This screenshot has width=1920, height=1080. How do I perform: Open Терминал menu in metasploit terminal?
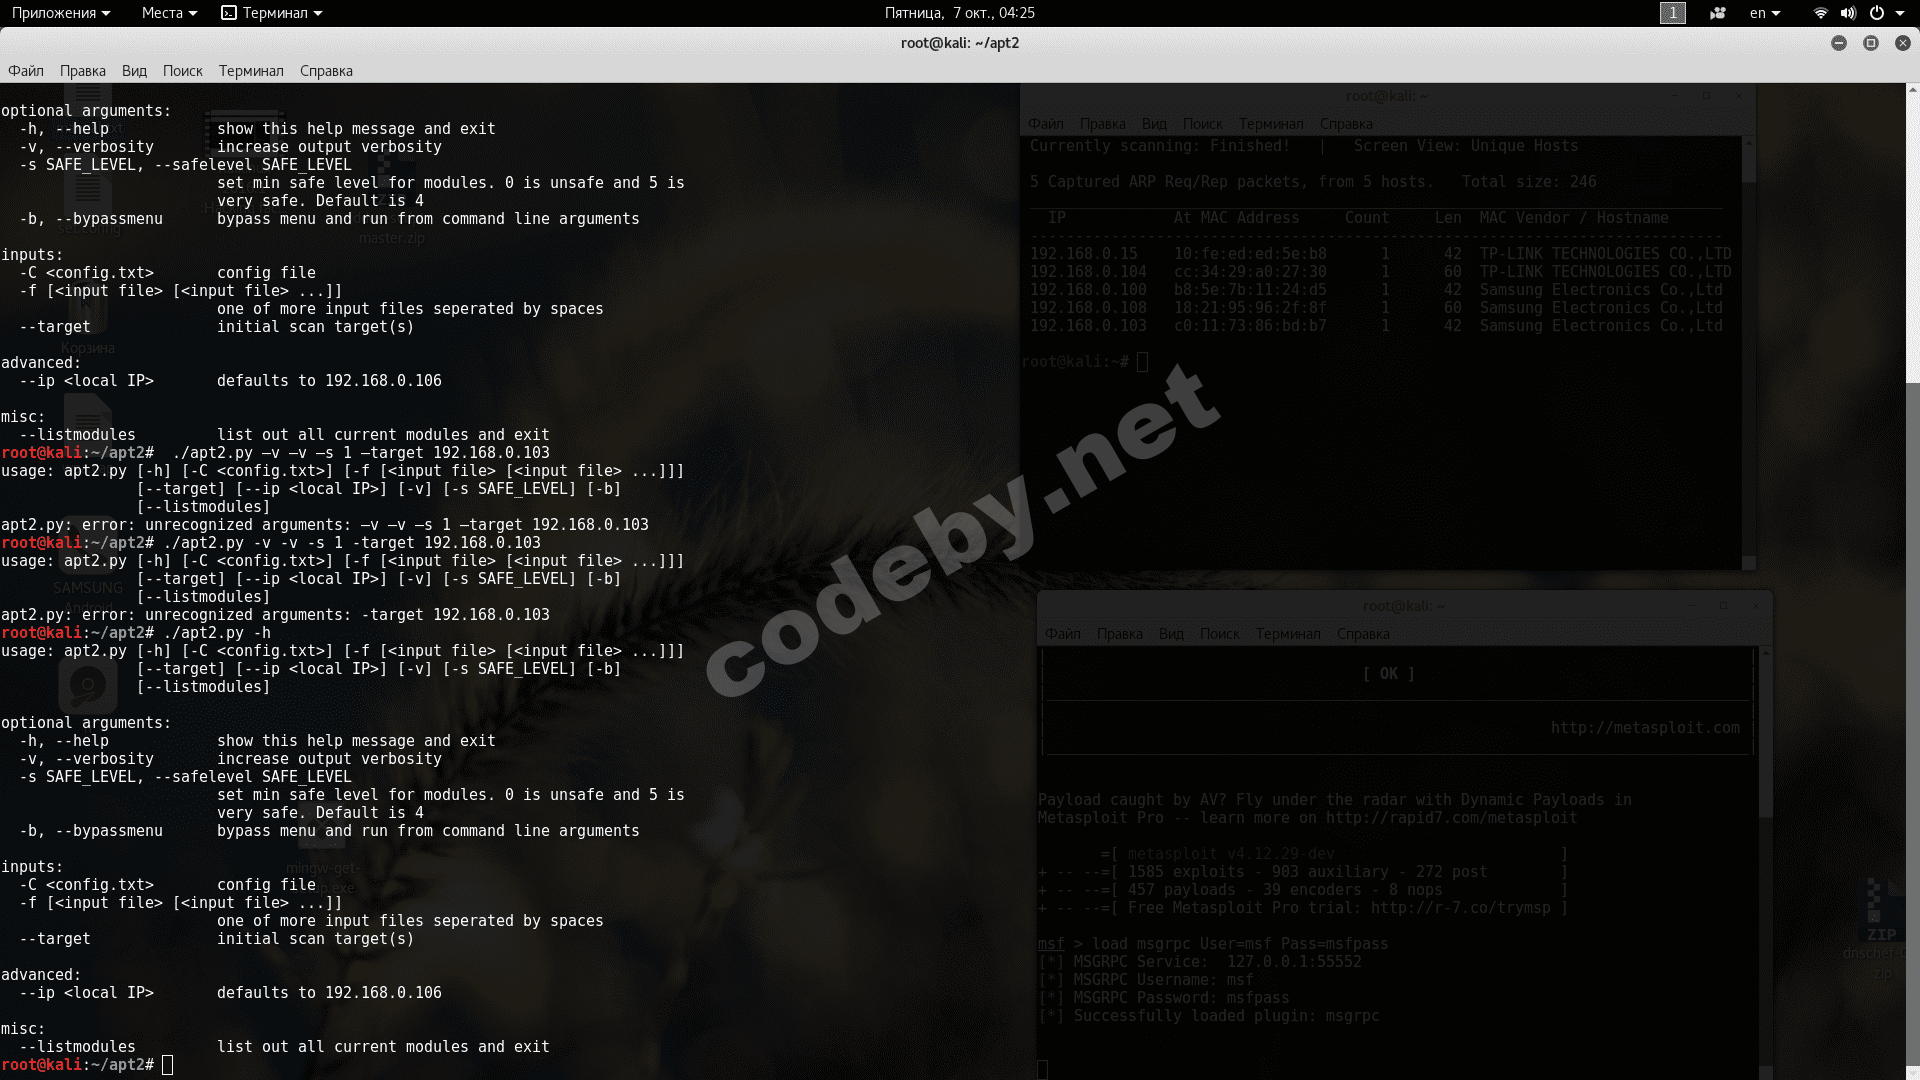click(1288, 634)
